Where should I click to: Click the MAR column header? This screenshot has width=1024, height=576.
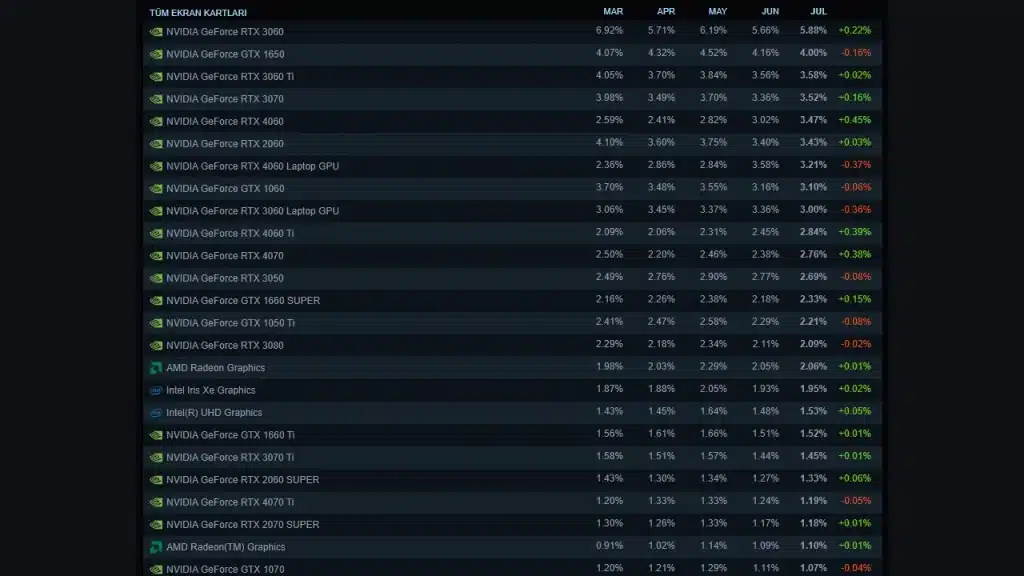pyautogui.click(x=613, y=12)
